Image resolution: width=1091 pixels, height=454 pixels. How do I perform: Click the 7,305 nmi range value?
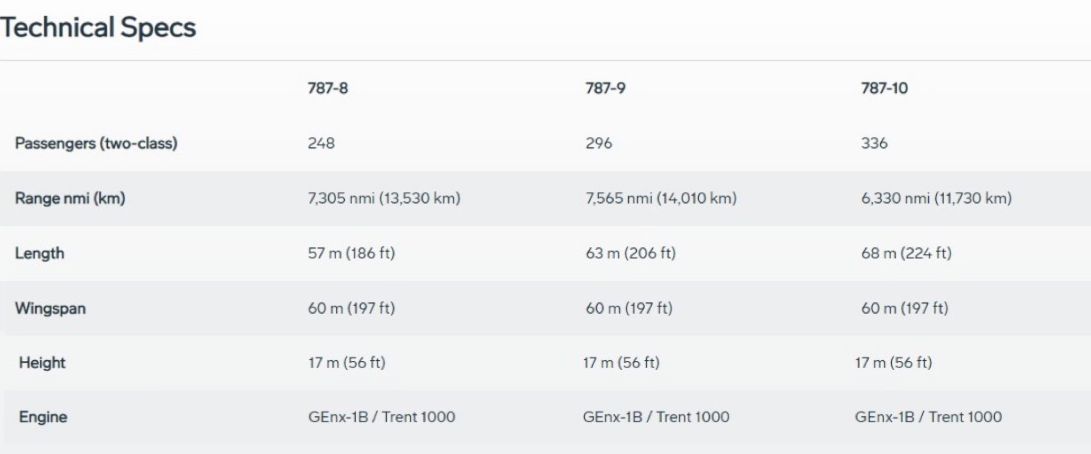point(384,199)
